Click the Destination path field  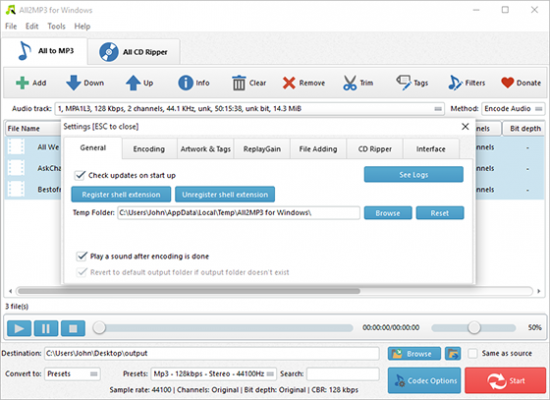(212, 354)
